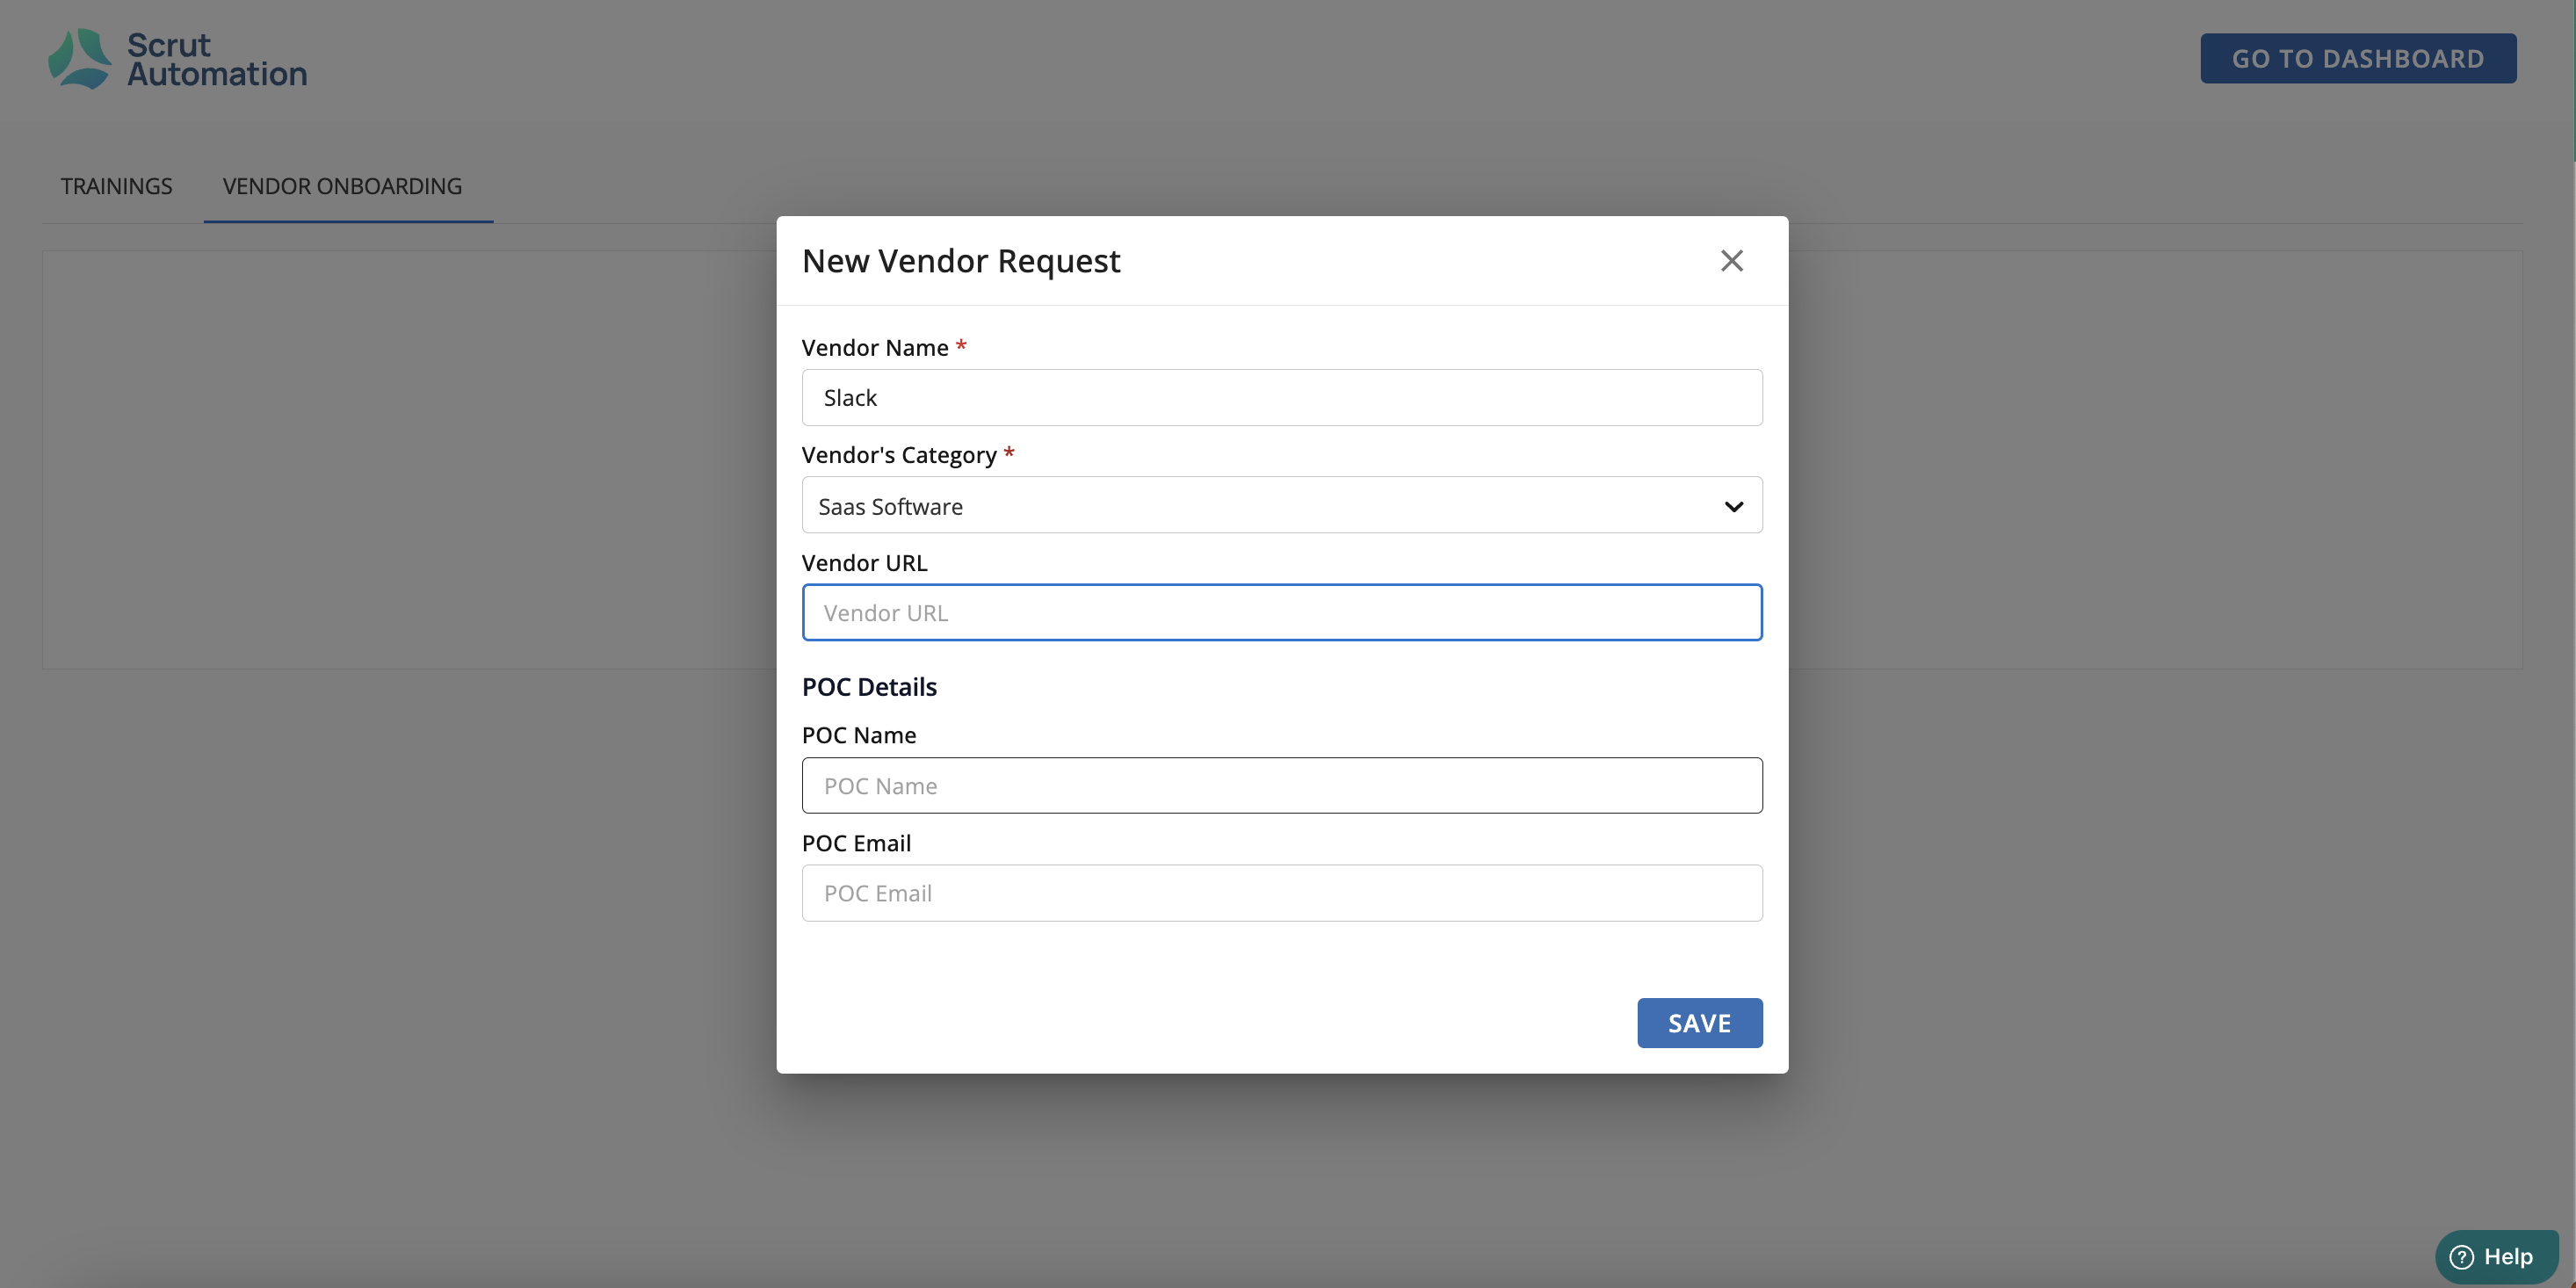Focus the POC Name input field
This screenshot has height=1288, width=2576.
pyautogui.click(x=1281, y=785)
